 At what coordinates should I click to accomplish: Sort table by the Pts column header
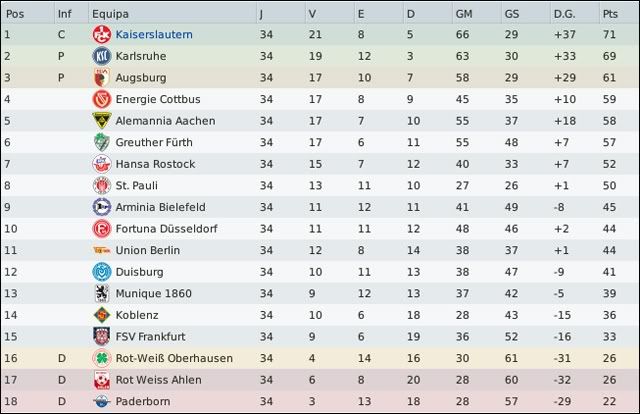pos(610,13)
